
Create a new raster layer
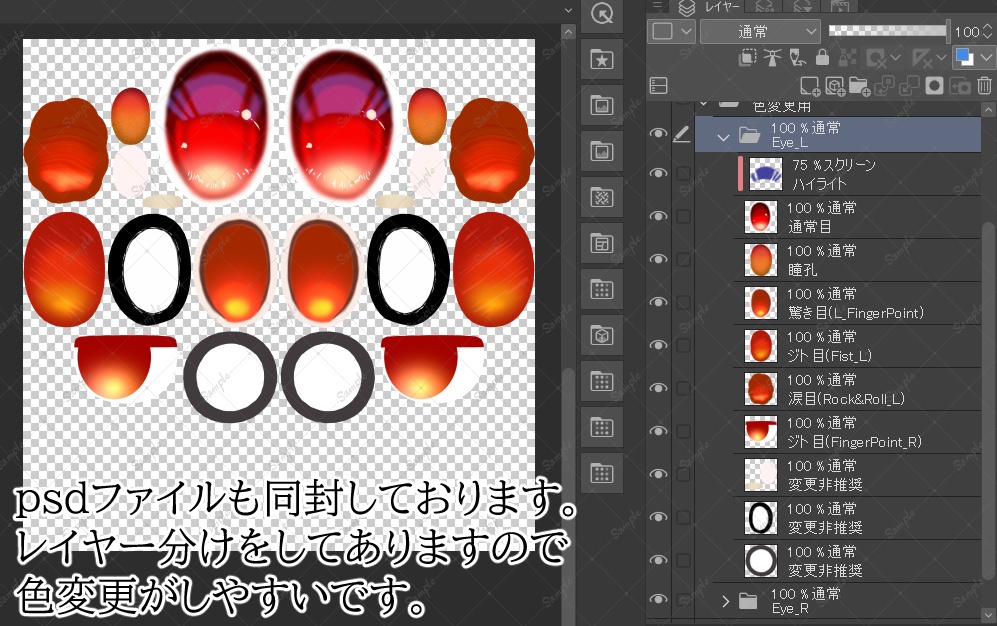pos(808,85)
